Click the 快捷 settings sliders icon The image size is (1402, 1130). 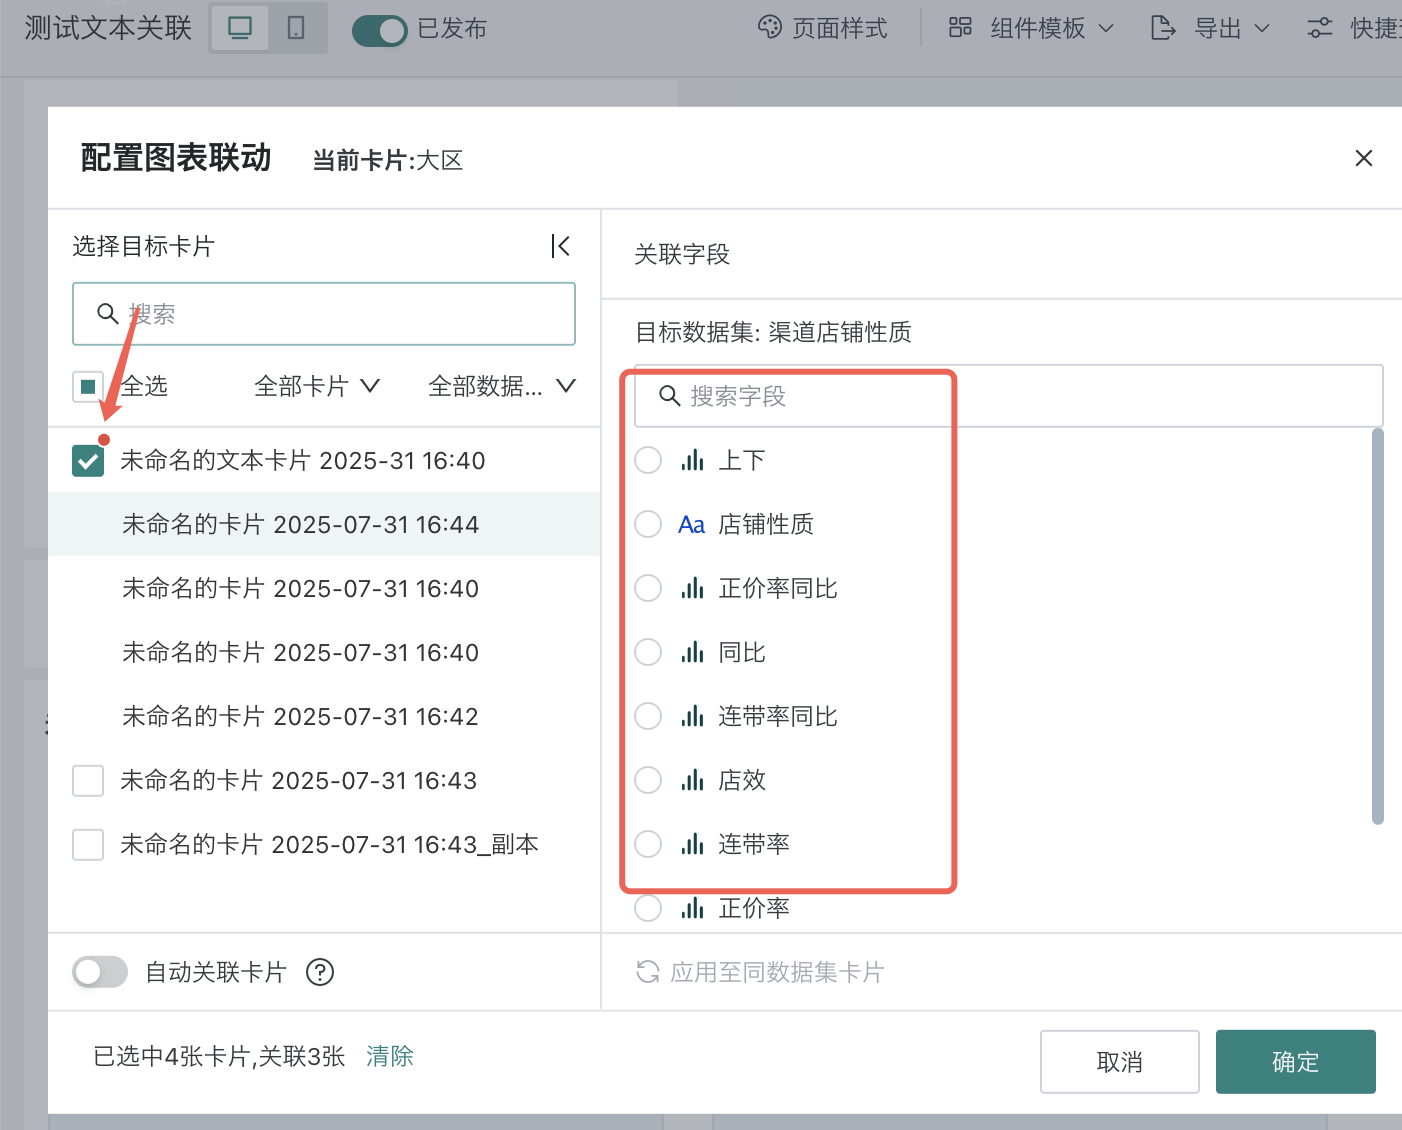[1320, 28]
